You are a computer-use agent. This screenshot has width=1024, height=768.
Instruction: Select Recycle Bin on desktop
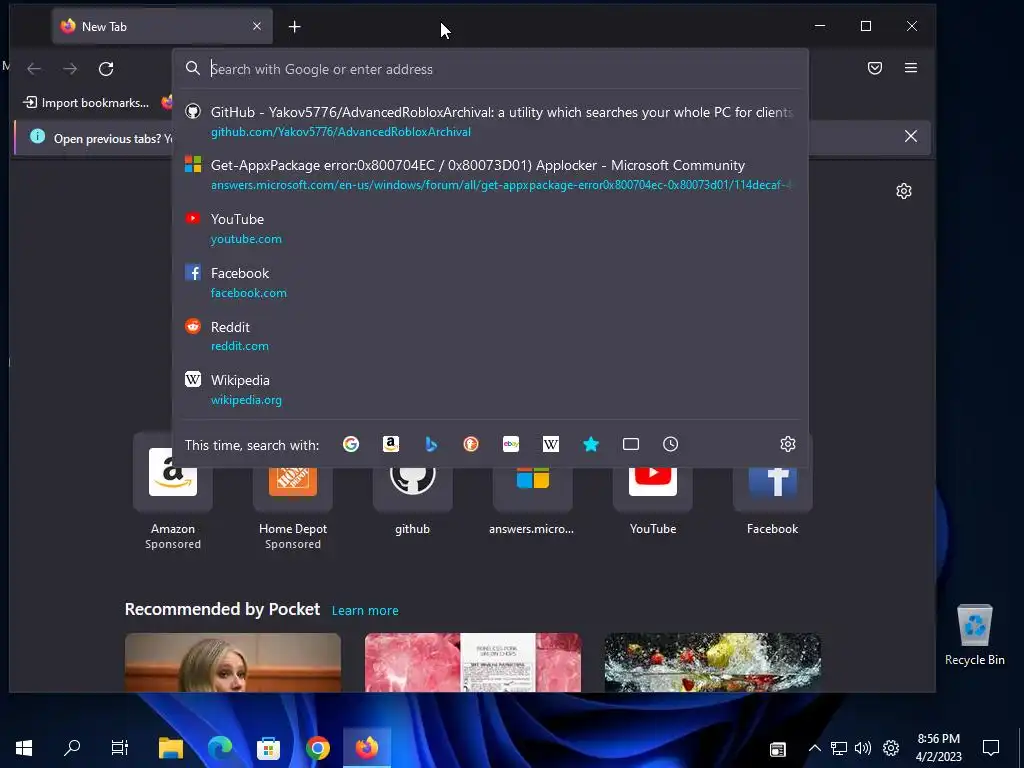click(974, 635)
